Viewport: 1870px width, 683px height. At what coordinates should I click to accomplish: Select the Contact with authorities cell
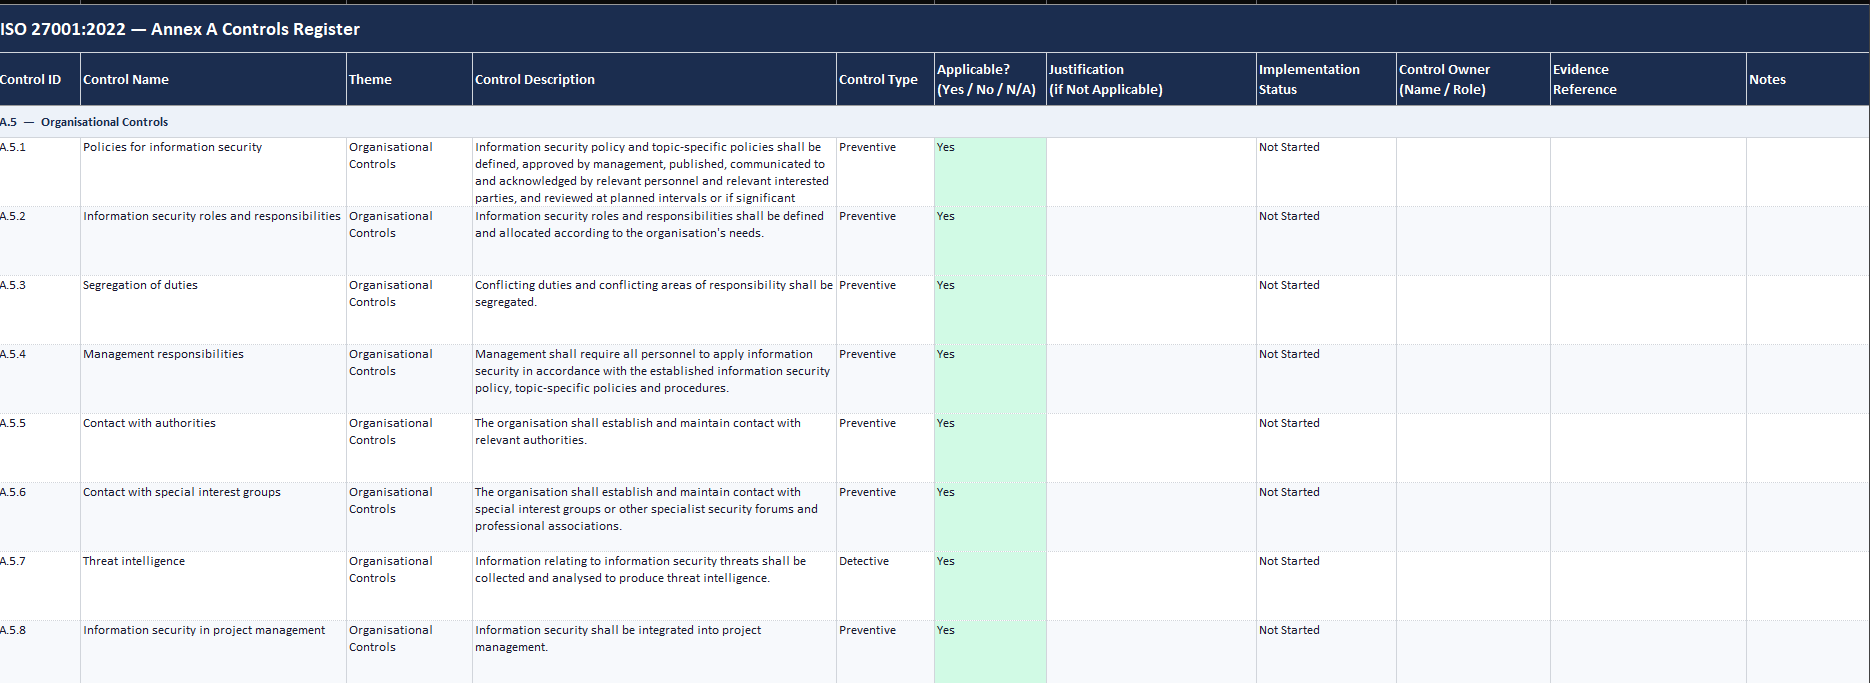click(213, 448)
